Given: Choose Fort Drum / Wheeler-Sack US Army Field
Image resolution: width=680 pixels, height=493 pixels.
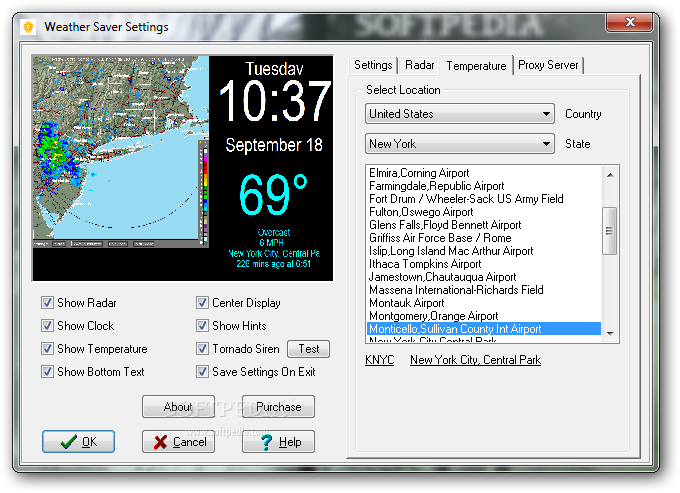Looking at the screenshot, I should pos(484,199).
